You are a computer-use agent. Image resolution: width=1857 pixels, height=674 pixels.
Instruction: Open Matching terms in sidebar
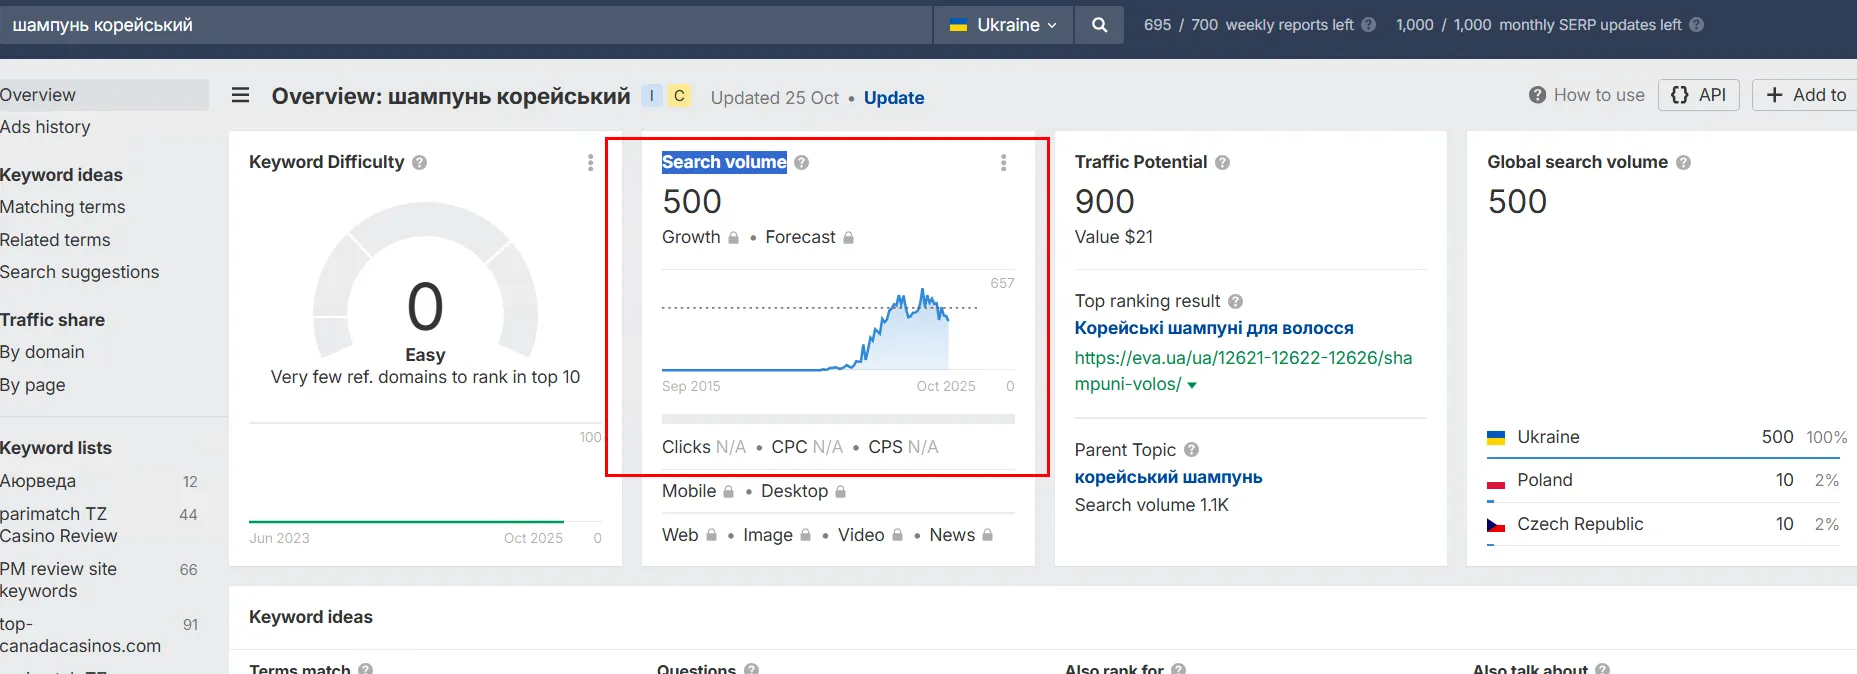tap(63, 207)
